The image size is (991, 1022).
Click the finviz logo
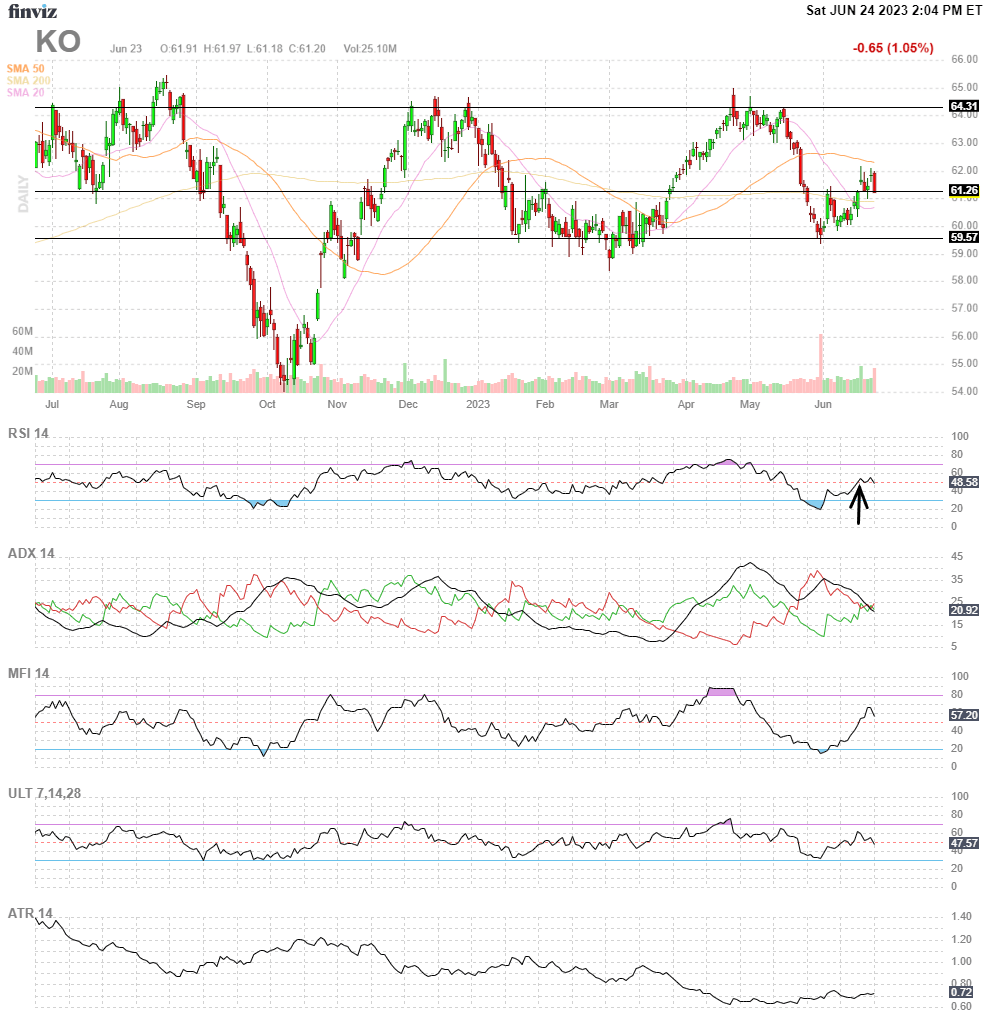click(x=32, y=11)
